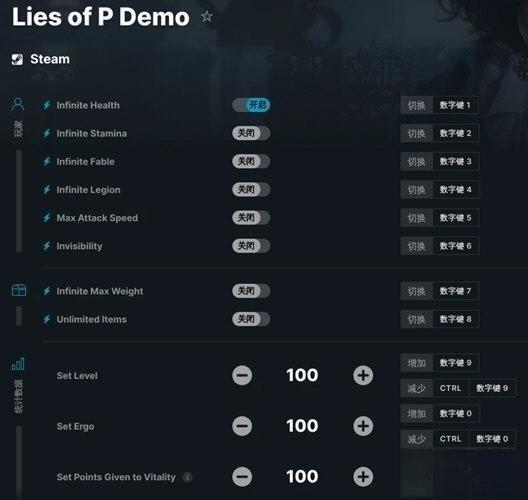Open the stats bar chart category icon

click(x=18, y=364)
